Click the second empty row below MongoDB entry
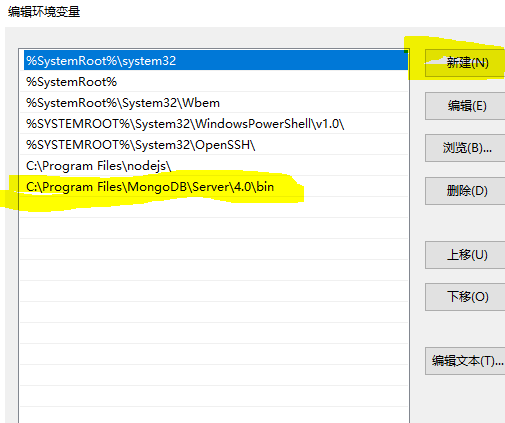The width and height of the screenshot is (505, 423). coord(214,228)
